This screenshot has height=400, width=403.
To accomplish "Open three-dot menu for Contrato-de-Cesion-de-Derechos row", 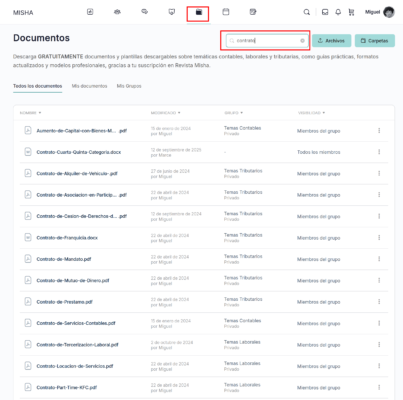I will coord(379,216).
